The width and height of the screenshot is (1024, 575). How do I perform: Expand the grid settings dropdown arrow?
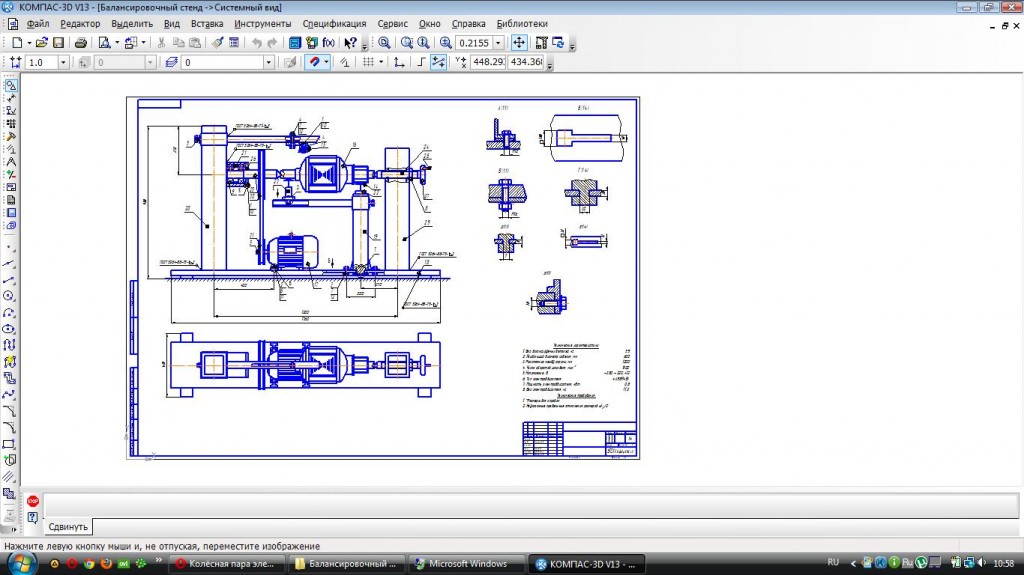click(x=381, y=62)
